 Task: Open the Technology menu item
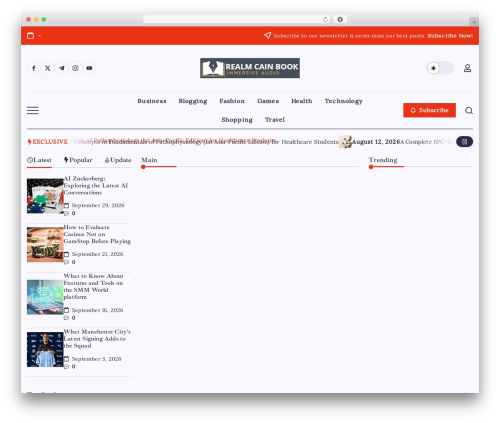[x=343, y=101]
